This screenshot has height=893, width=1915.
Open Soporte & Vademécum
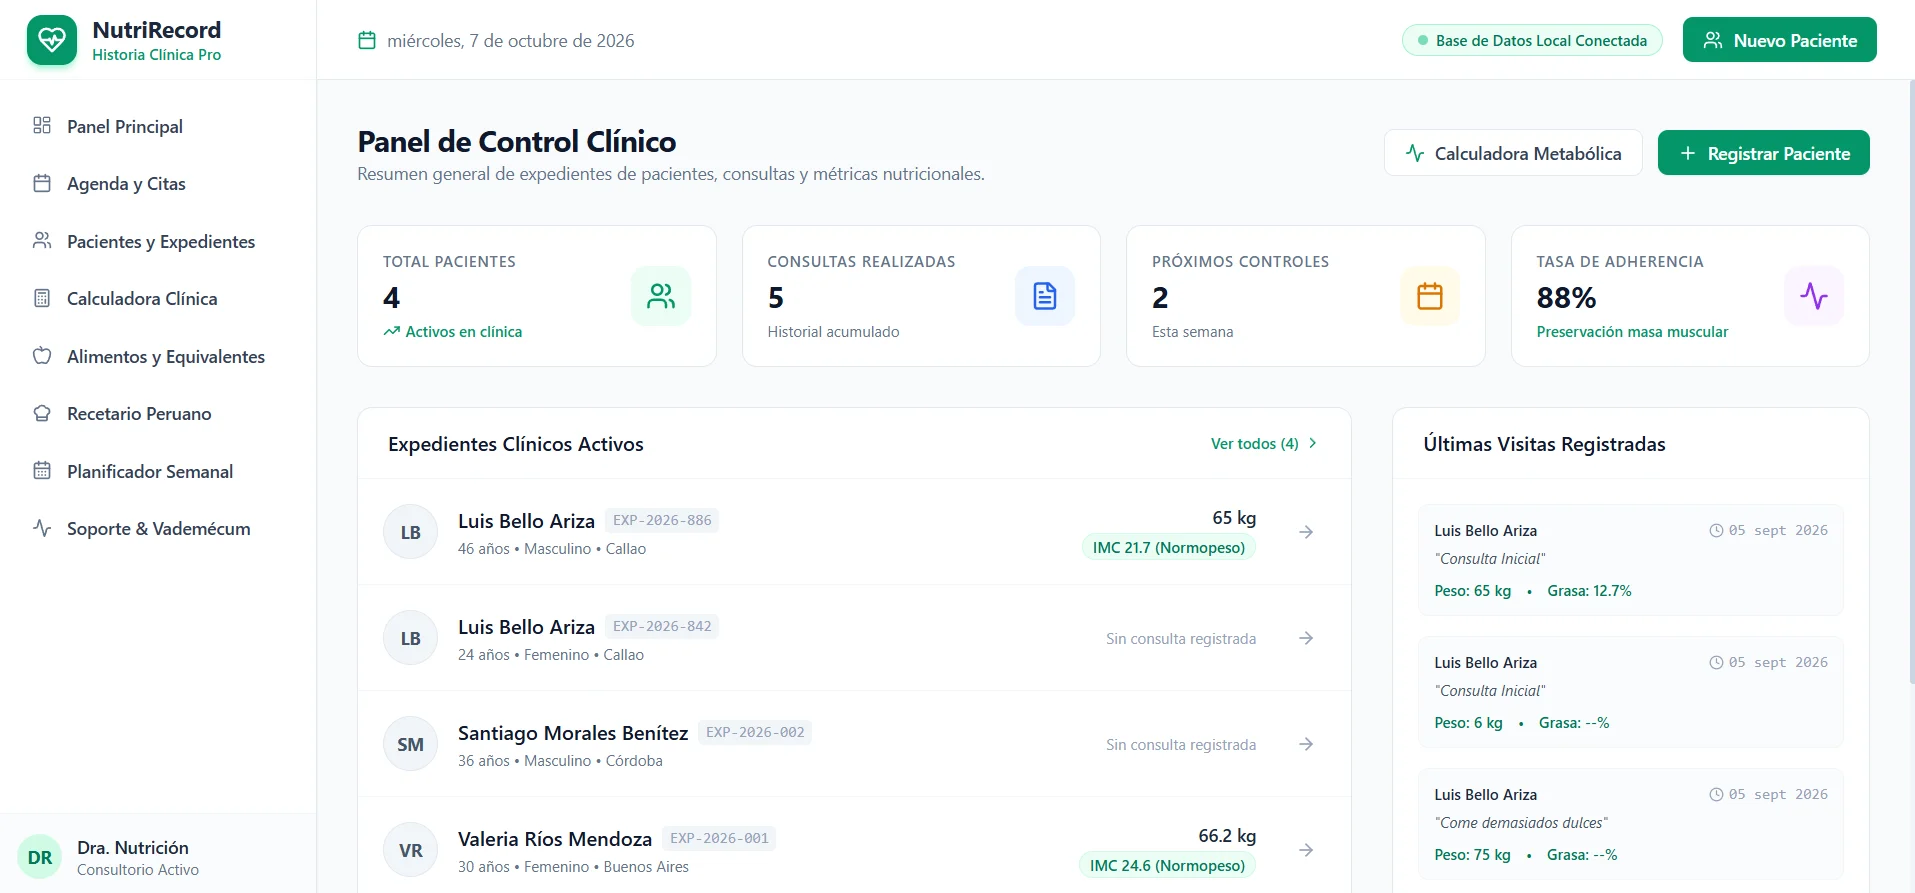pyautogui.click(x=158, y=529)
